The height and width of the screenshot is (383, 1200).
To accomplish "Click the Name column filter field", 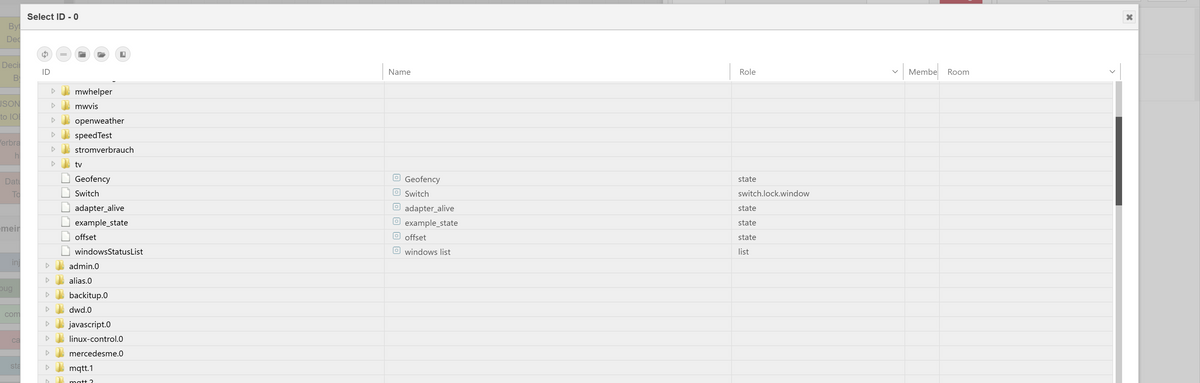I will click(x=556, y=72).
